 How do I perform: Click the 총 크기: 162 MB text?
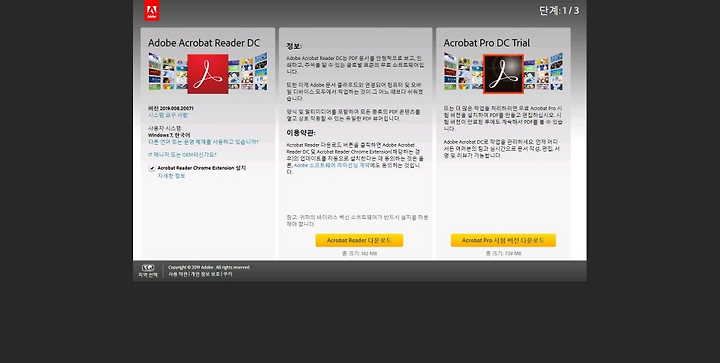(x=359, y=253)
